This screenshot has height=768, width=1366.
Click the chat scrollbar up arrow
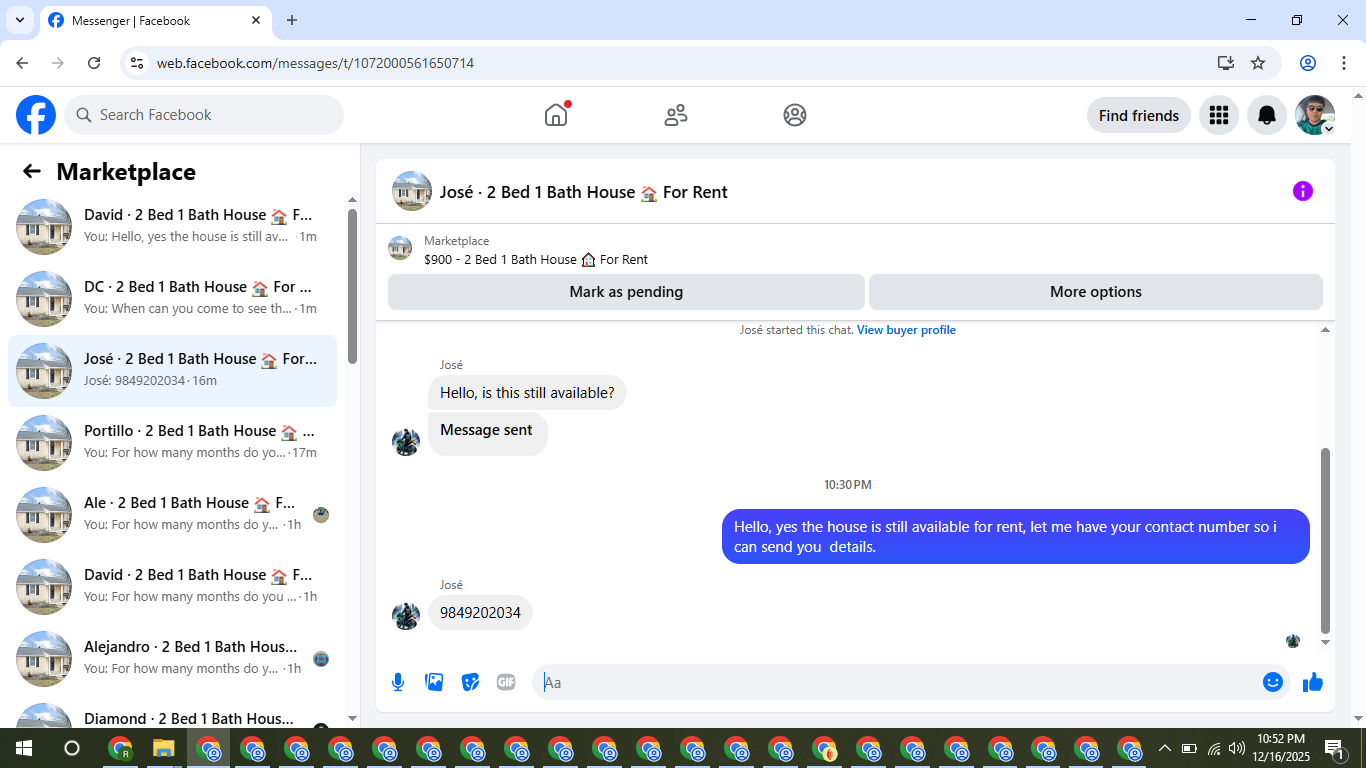point(1326,330)
